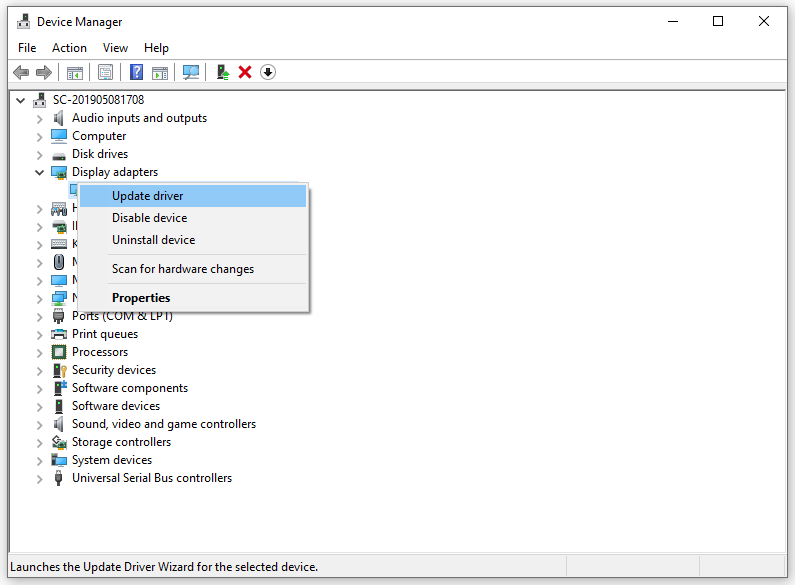Viewport: 795px width, 585px height.
Task: Click the Storage controllers icon
Action: [59, 443]
